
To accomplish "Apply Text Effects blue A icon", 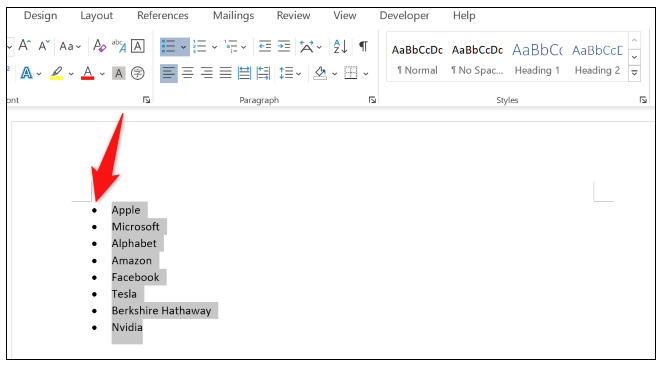I will [x=26, y=73].
